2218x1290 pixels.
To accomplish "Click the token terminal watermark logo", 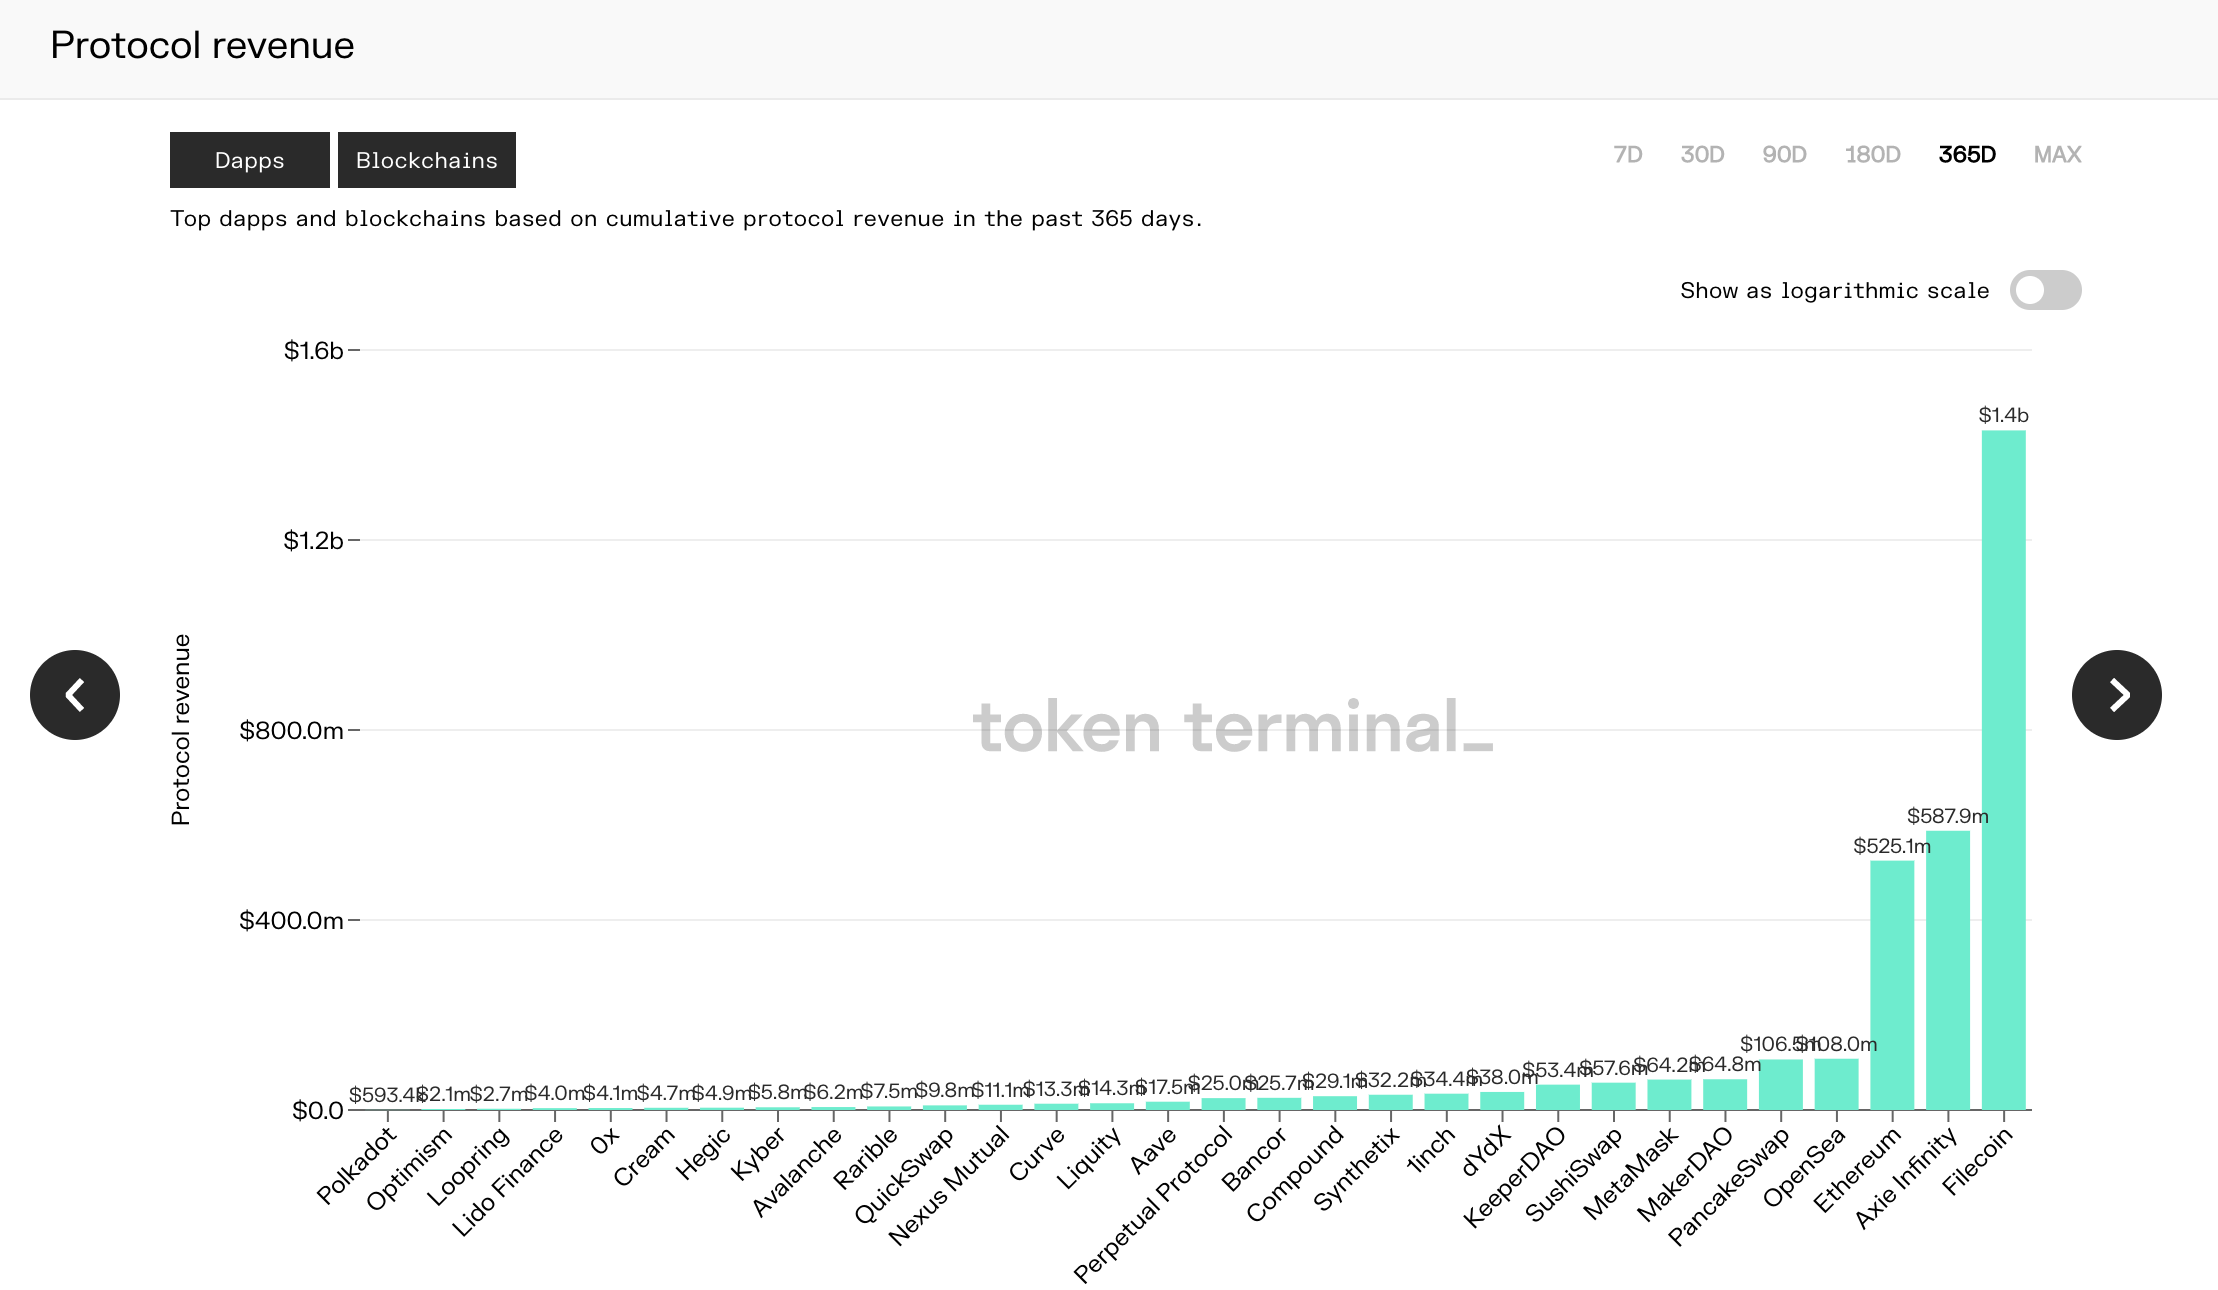I will pos(1232,727).
